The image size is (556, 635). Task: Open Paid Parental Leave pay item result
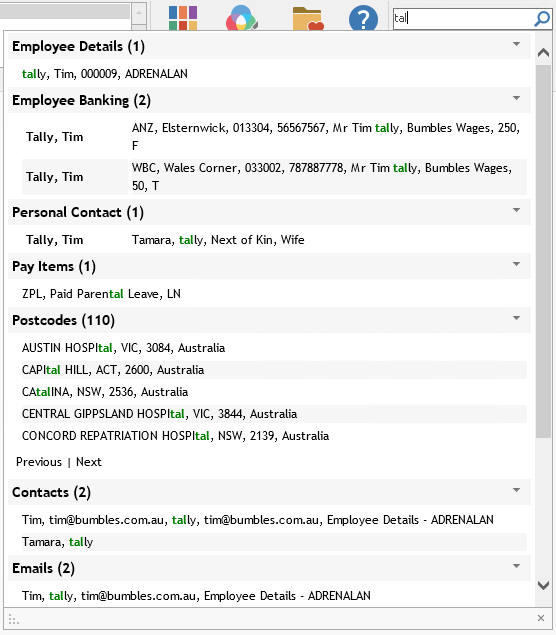click(101, 294)
